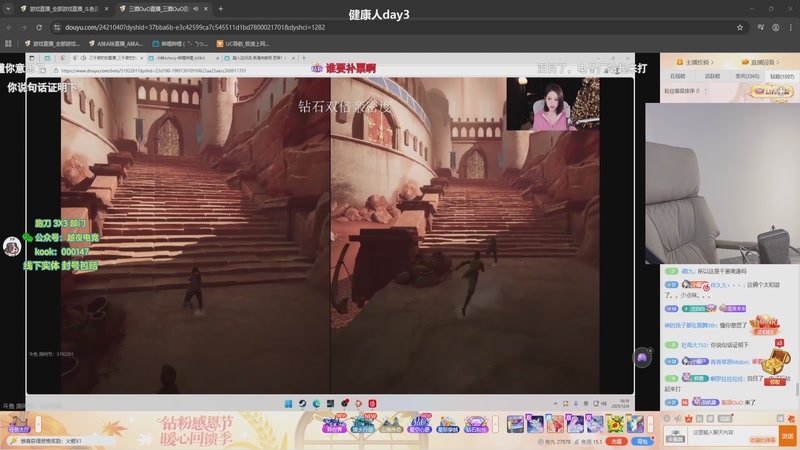Open the first NEW-badged purple gift icon
This screenshot has width=800, height=450.
click(334, 423)
